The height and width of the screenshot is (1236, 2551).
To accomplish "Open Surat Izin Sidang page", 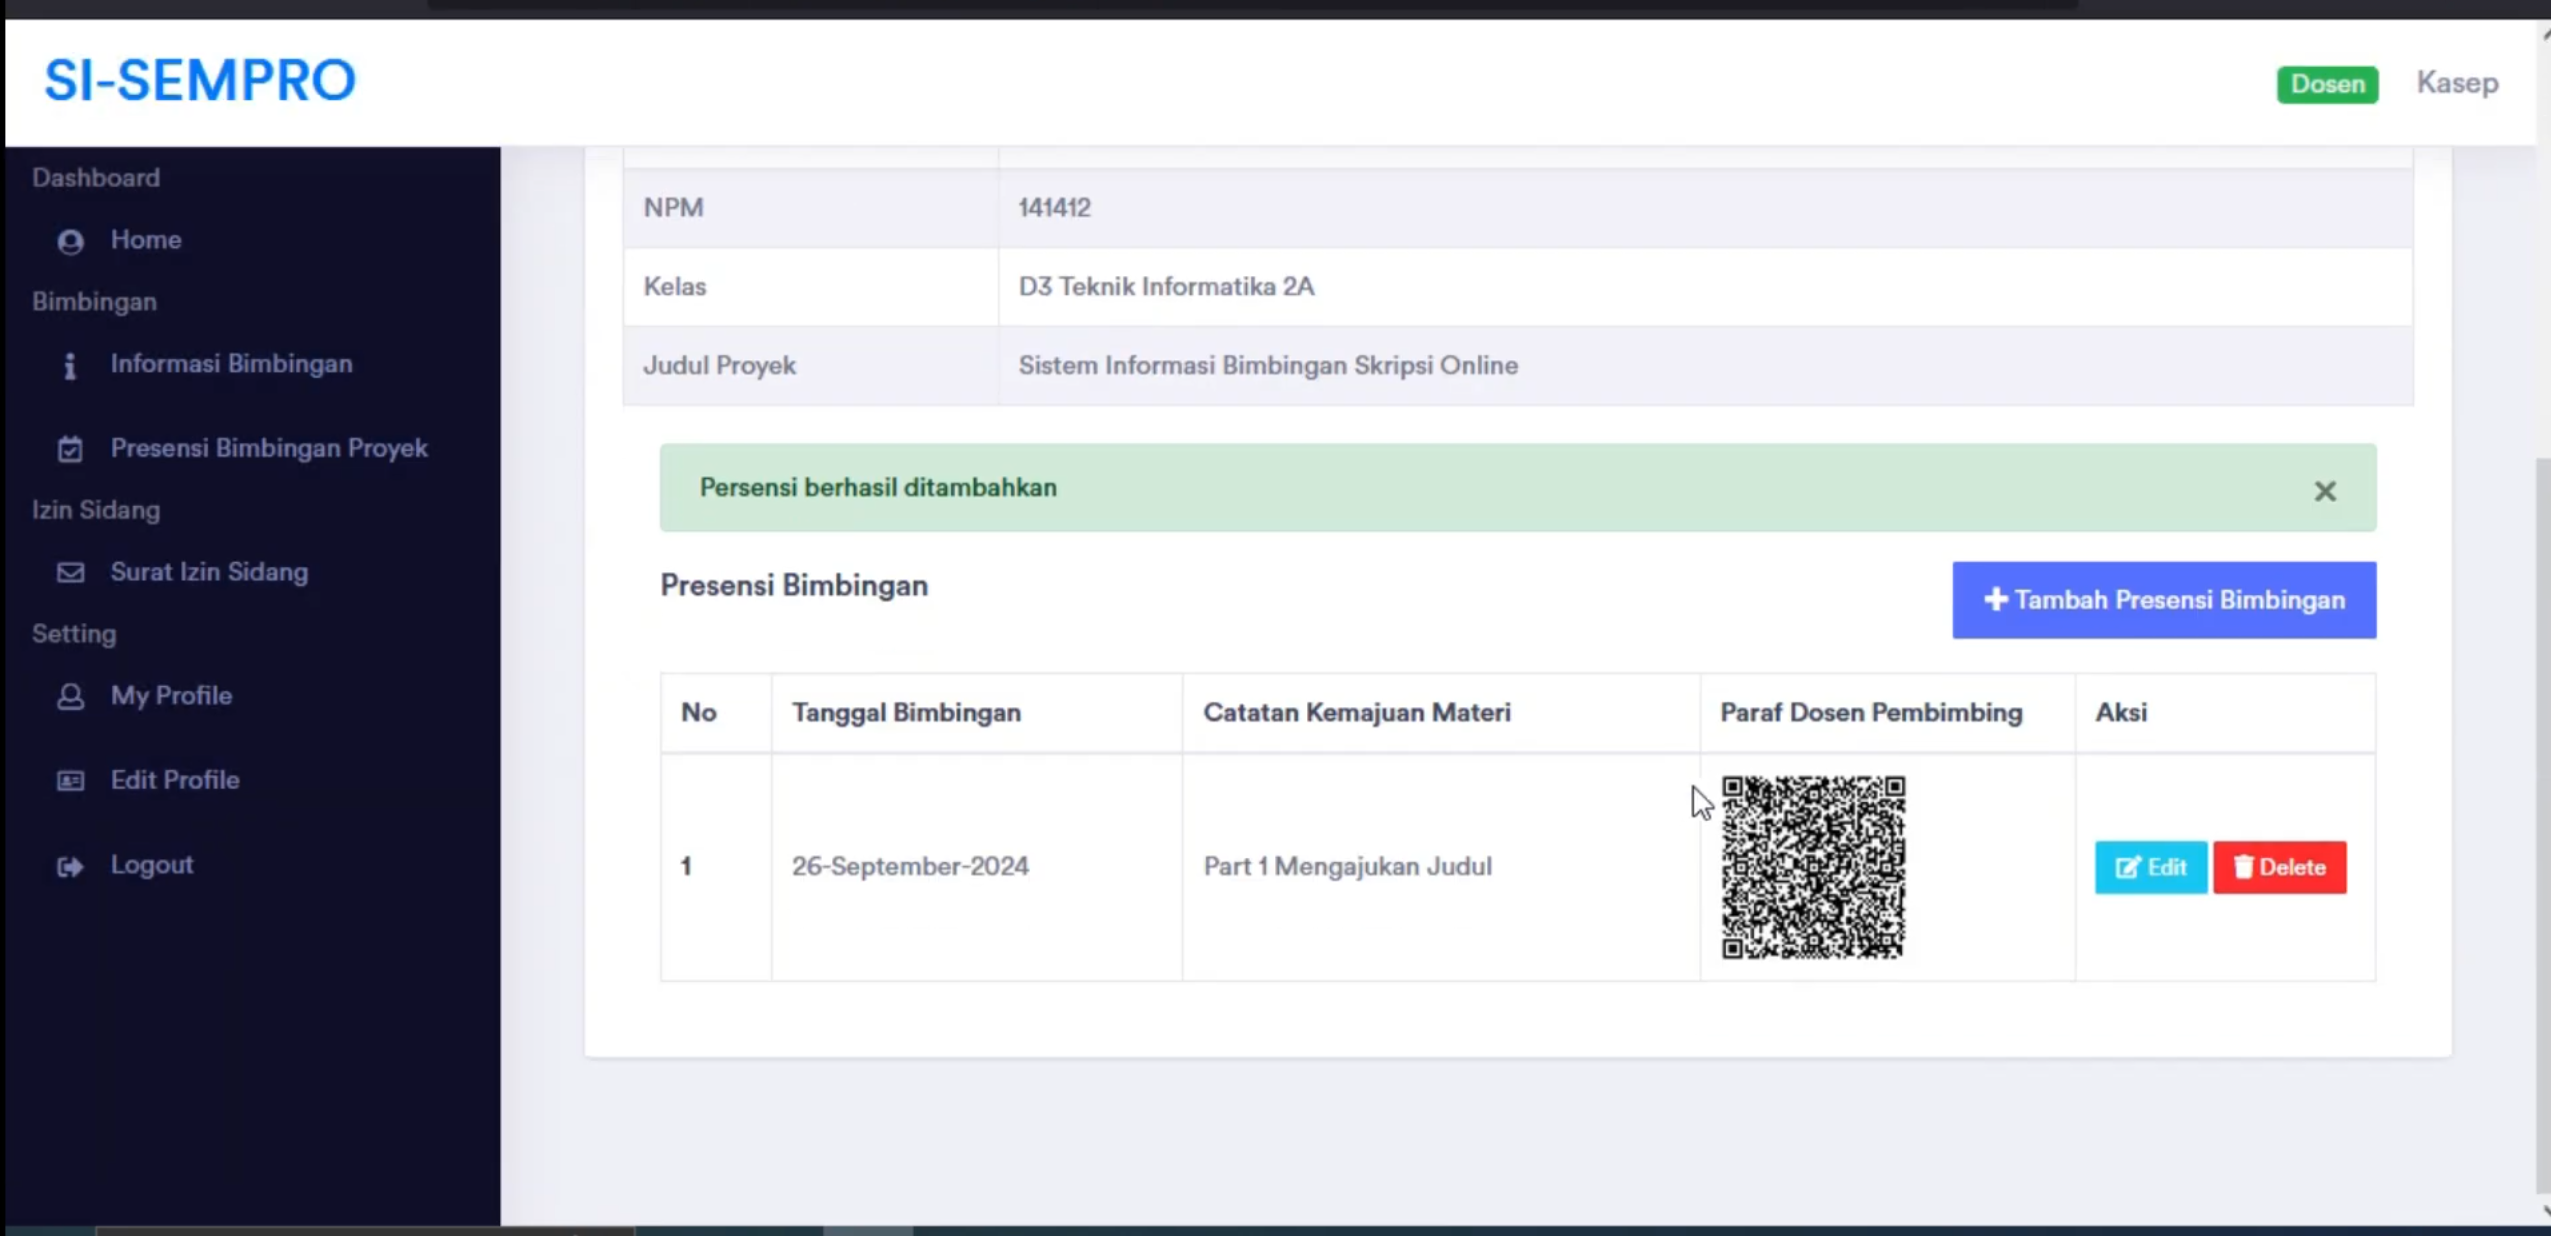I will tap(209, 572).
